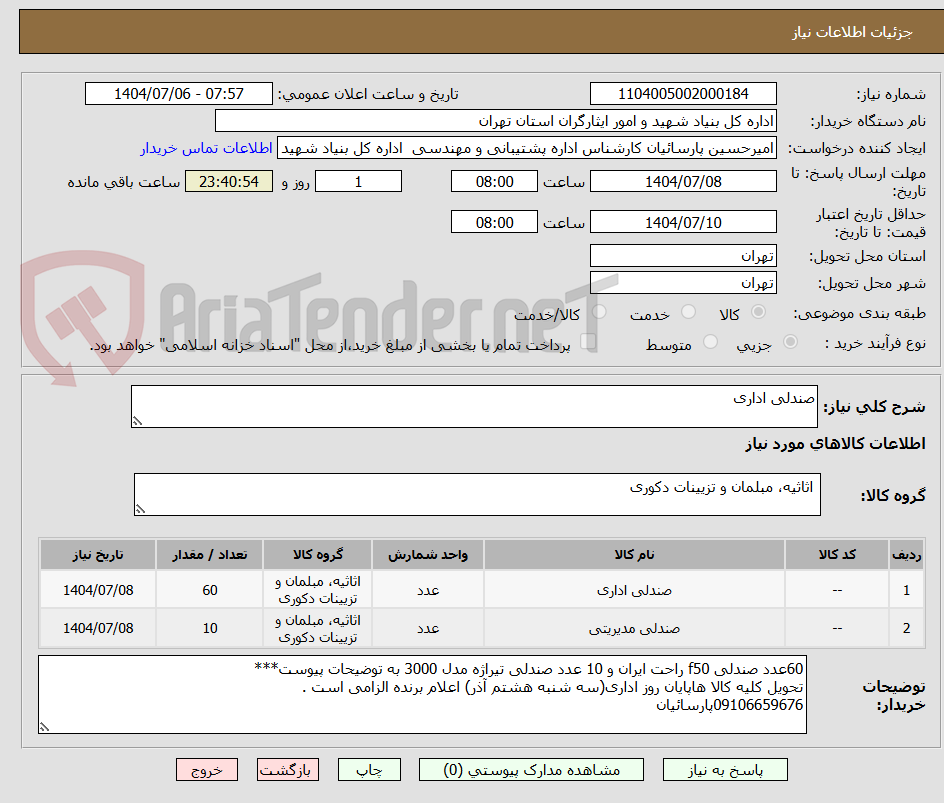Image resolution: width=944 pixels, height=803 pixels.
Task: Click the remaining time 23:40:54 field
Action: tap(229, 181)
